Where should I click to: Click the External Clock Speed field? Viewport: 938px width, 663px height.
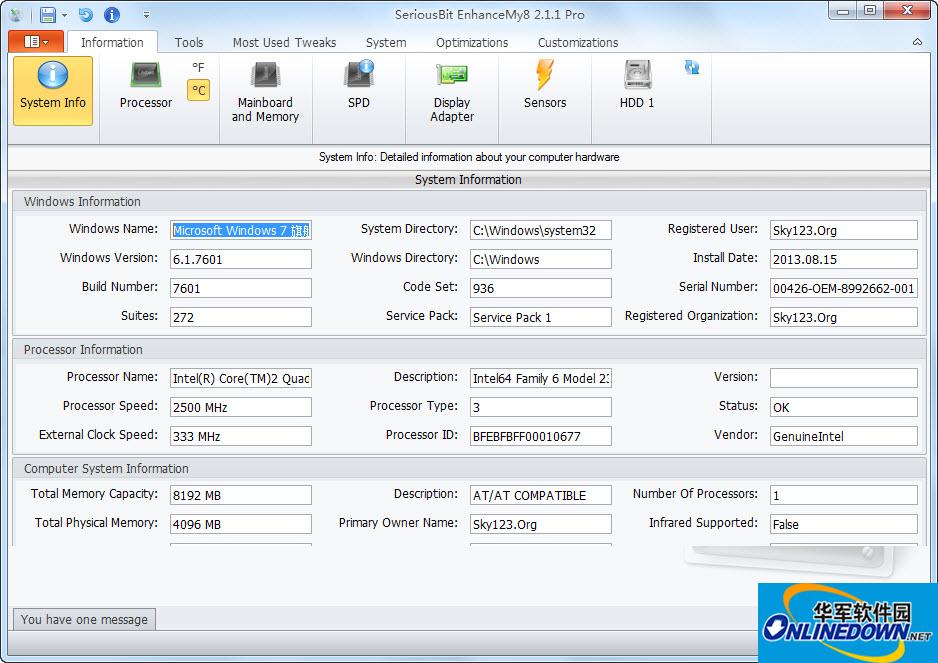(240, 436)
